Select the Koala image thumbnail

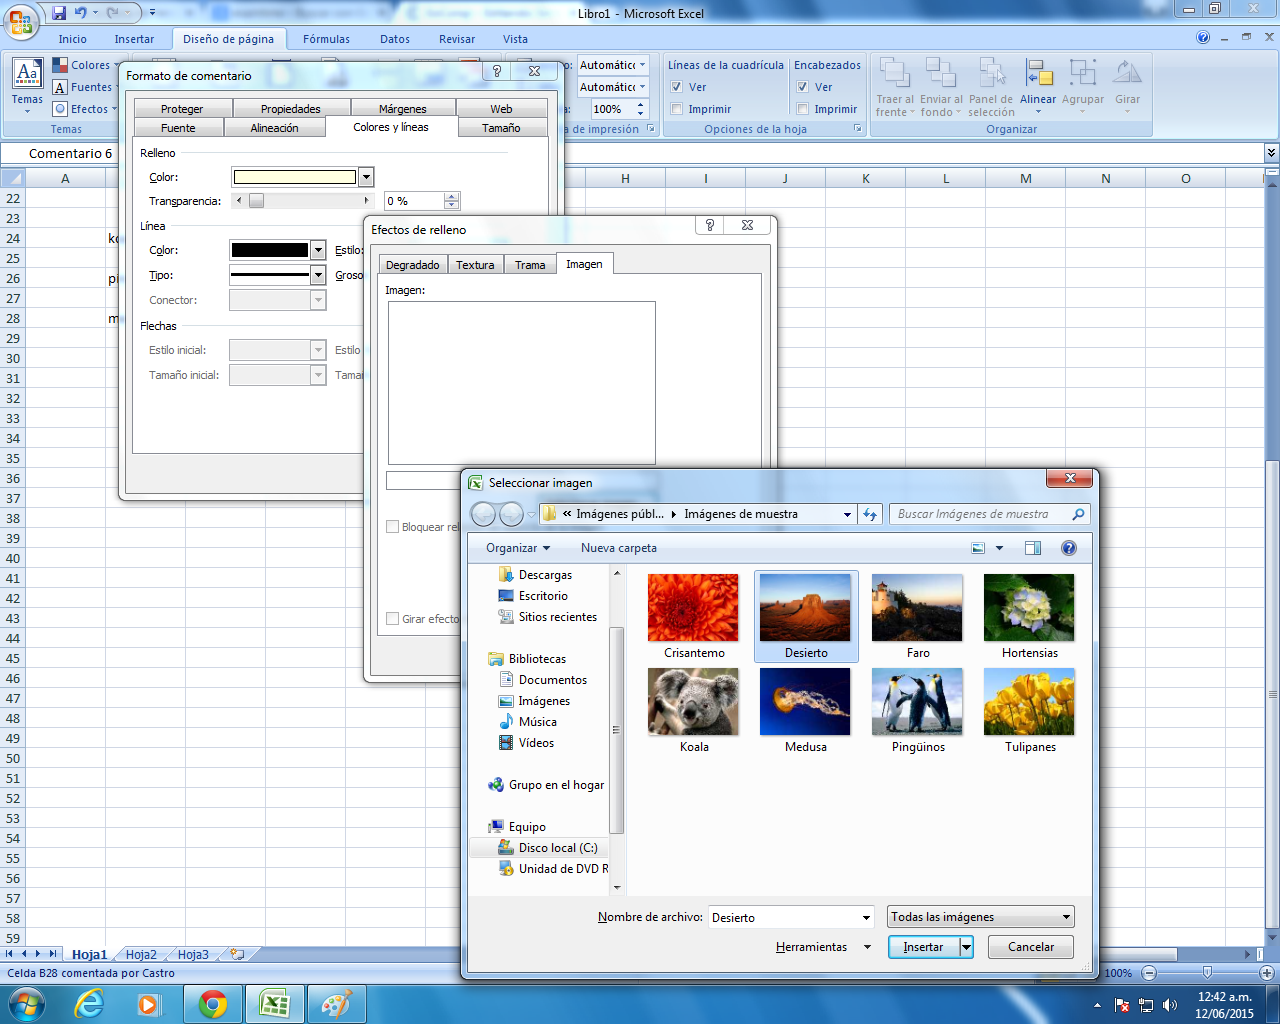tap(694, 703)
